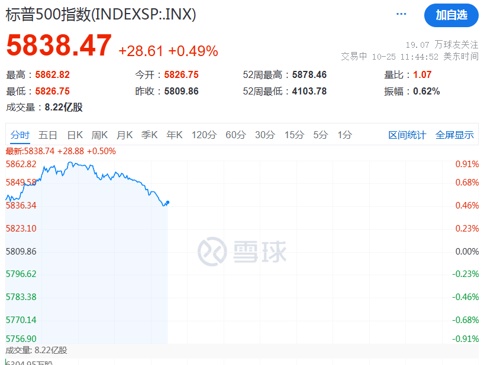
Task: Select the 30分 interval tab
Action: 265,135
